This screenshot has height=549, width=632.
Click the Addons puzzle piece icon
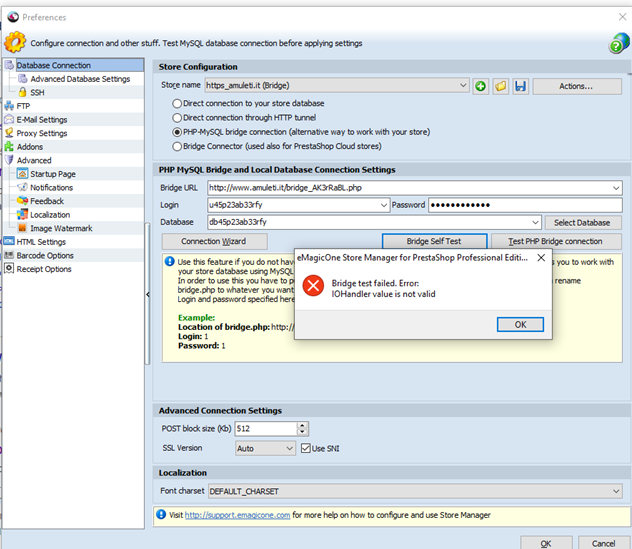coord(9,147)
